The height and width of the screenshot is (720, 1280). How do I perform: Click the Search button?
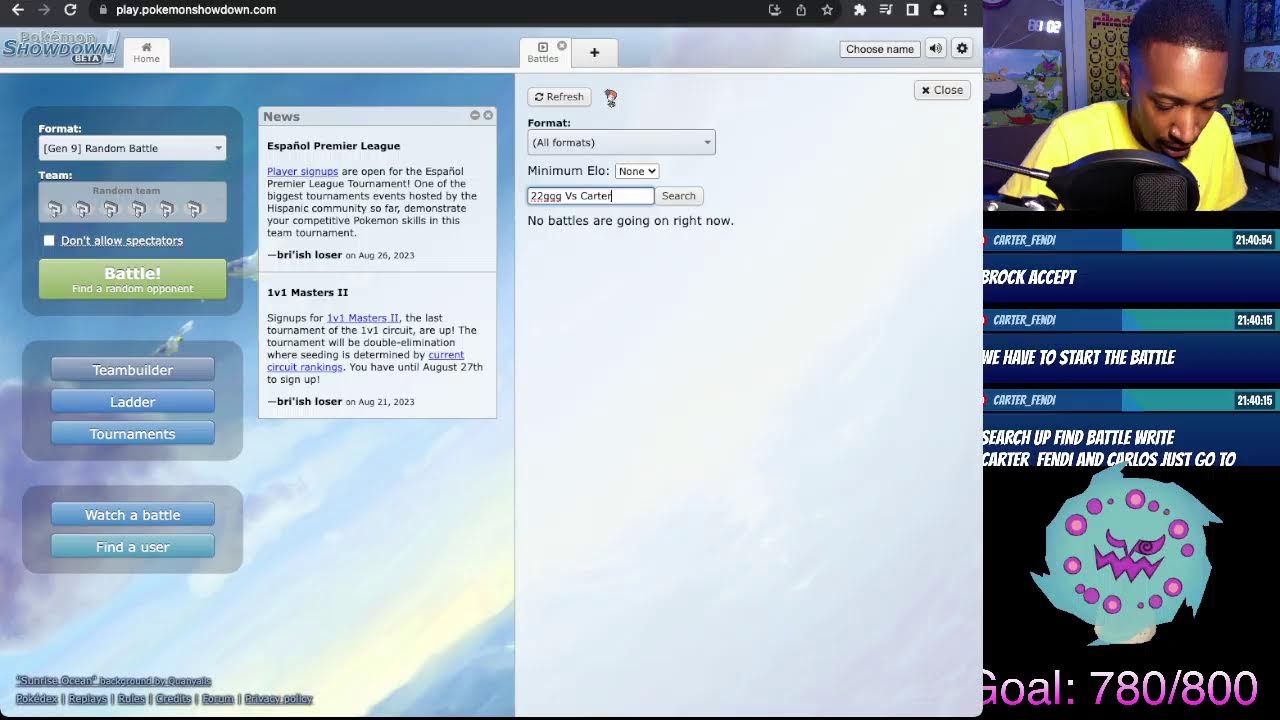coord(678,196)
